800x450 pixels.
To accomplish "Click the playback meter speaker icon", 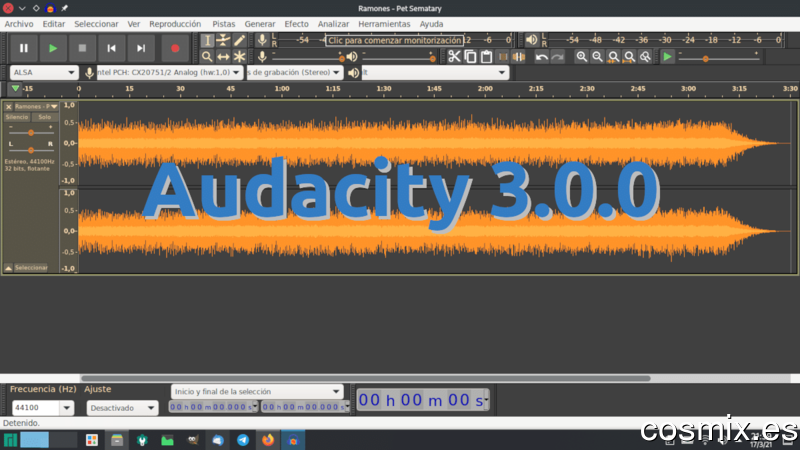I will tap(532, 40).
